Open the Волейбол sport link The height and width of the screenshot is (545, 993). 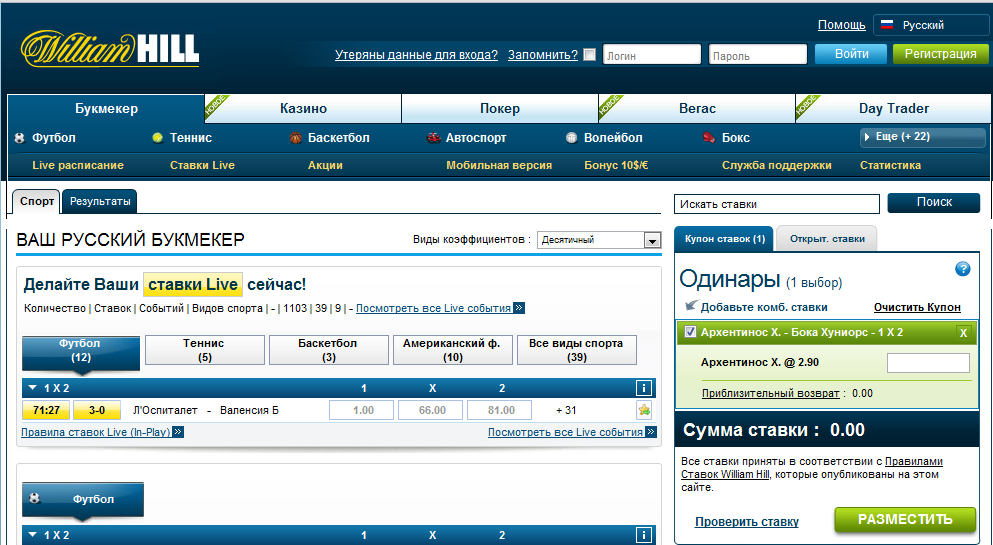point(604,138)
